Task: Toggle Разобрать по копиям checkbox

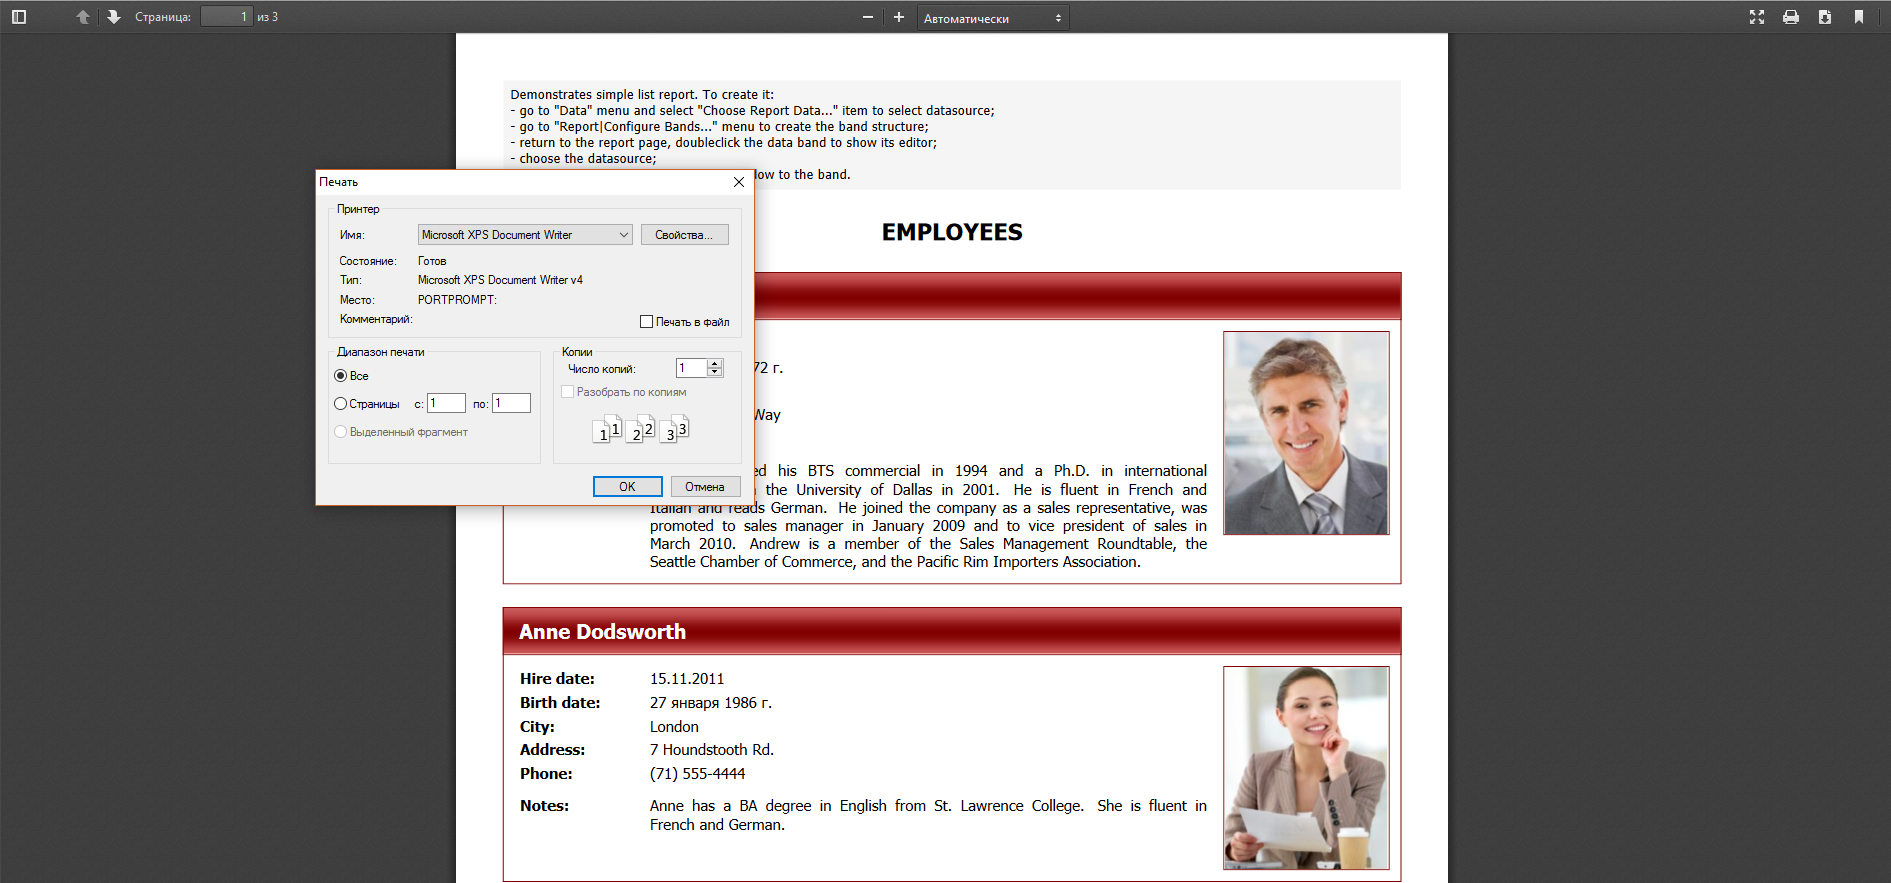Action: 567,392
